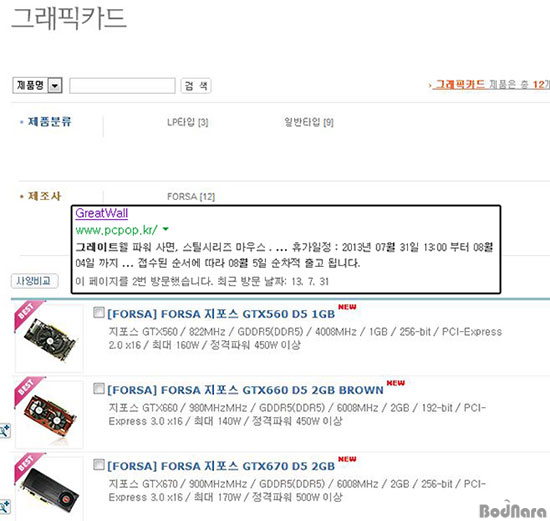This screenshot has width=550, height=521.
Task: Click the green arrow after www.pcpop.kr
Action: point(166,229)
